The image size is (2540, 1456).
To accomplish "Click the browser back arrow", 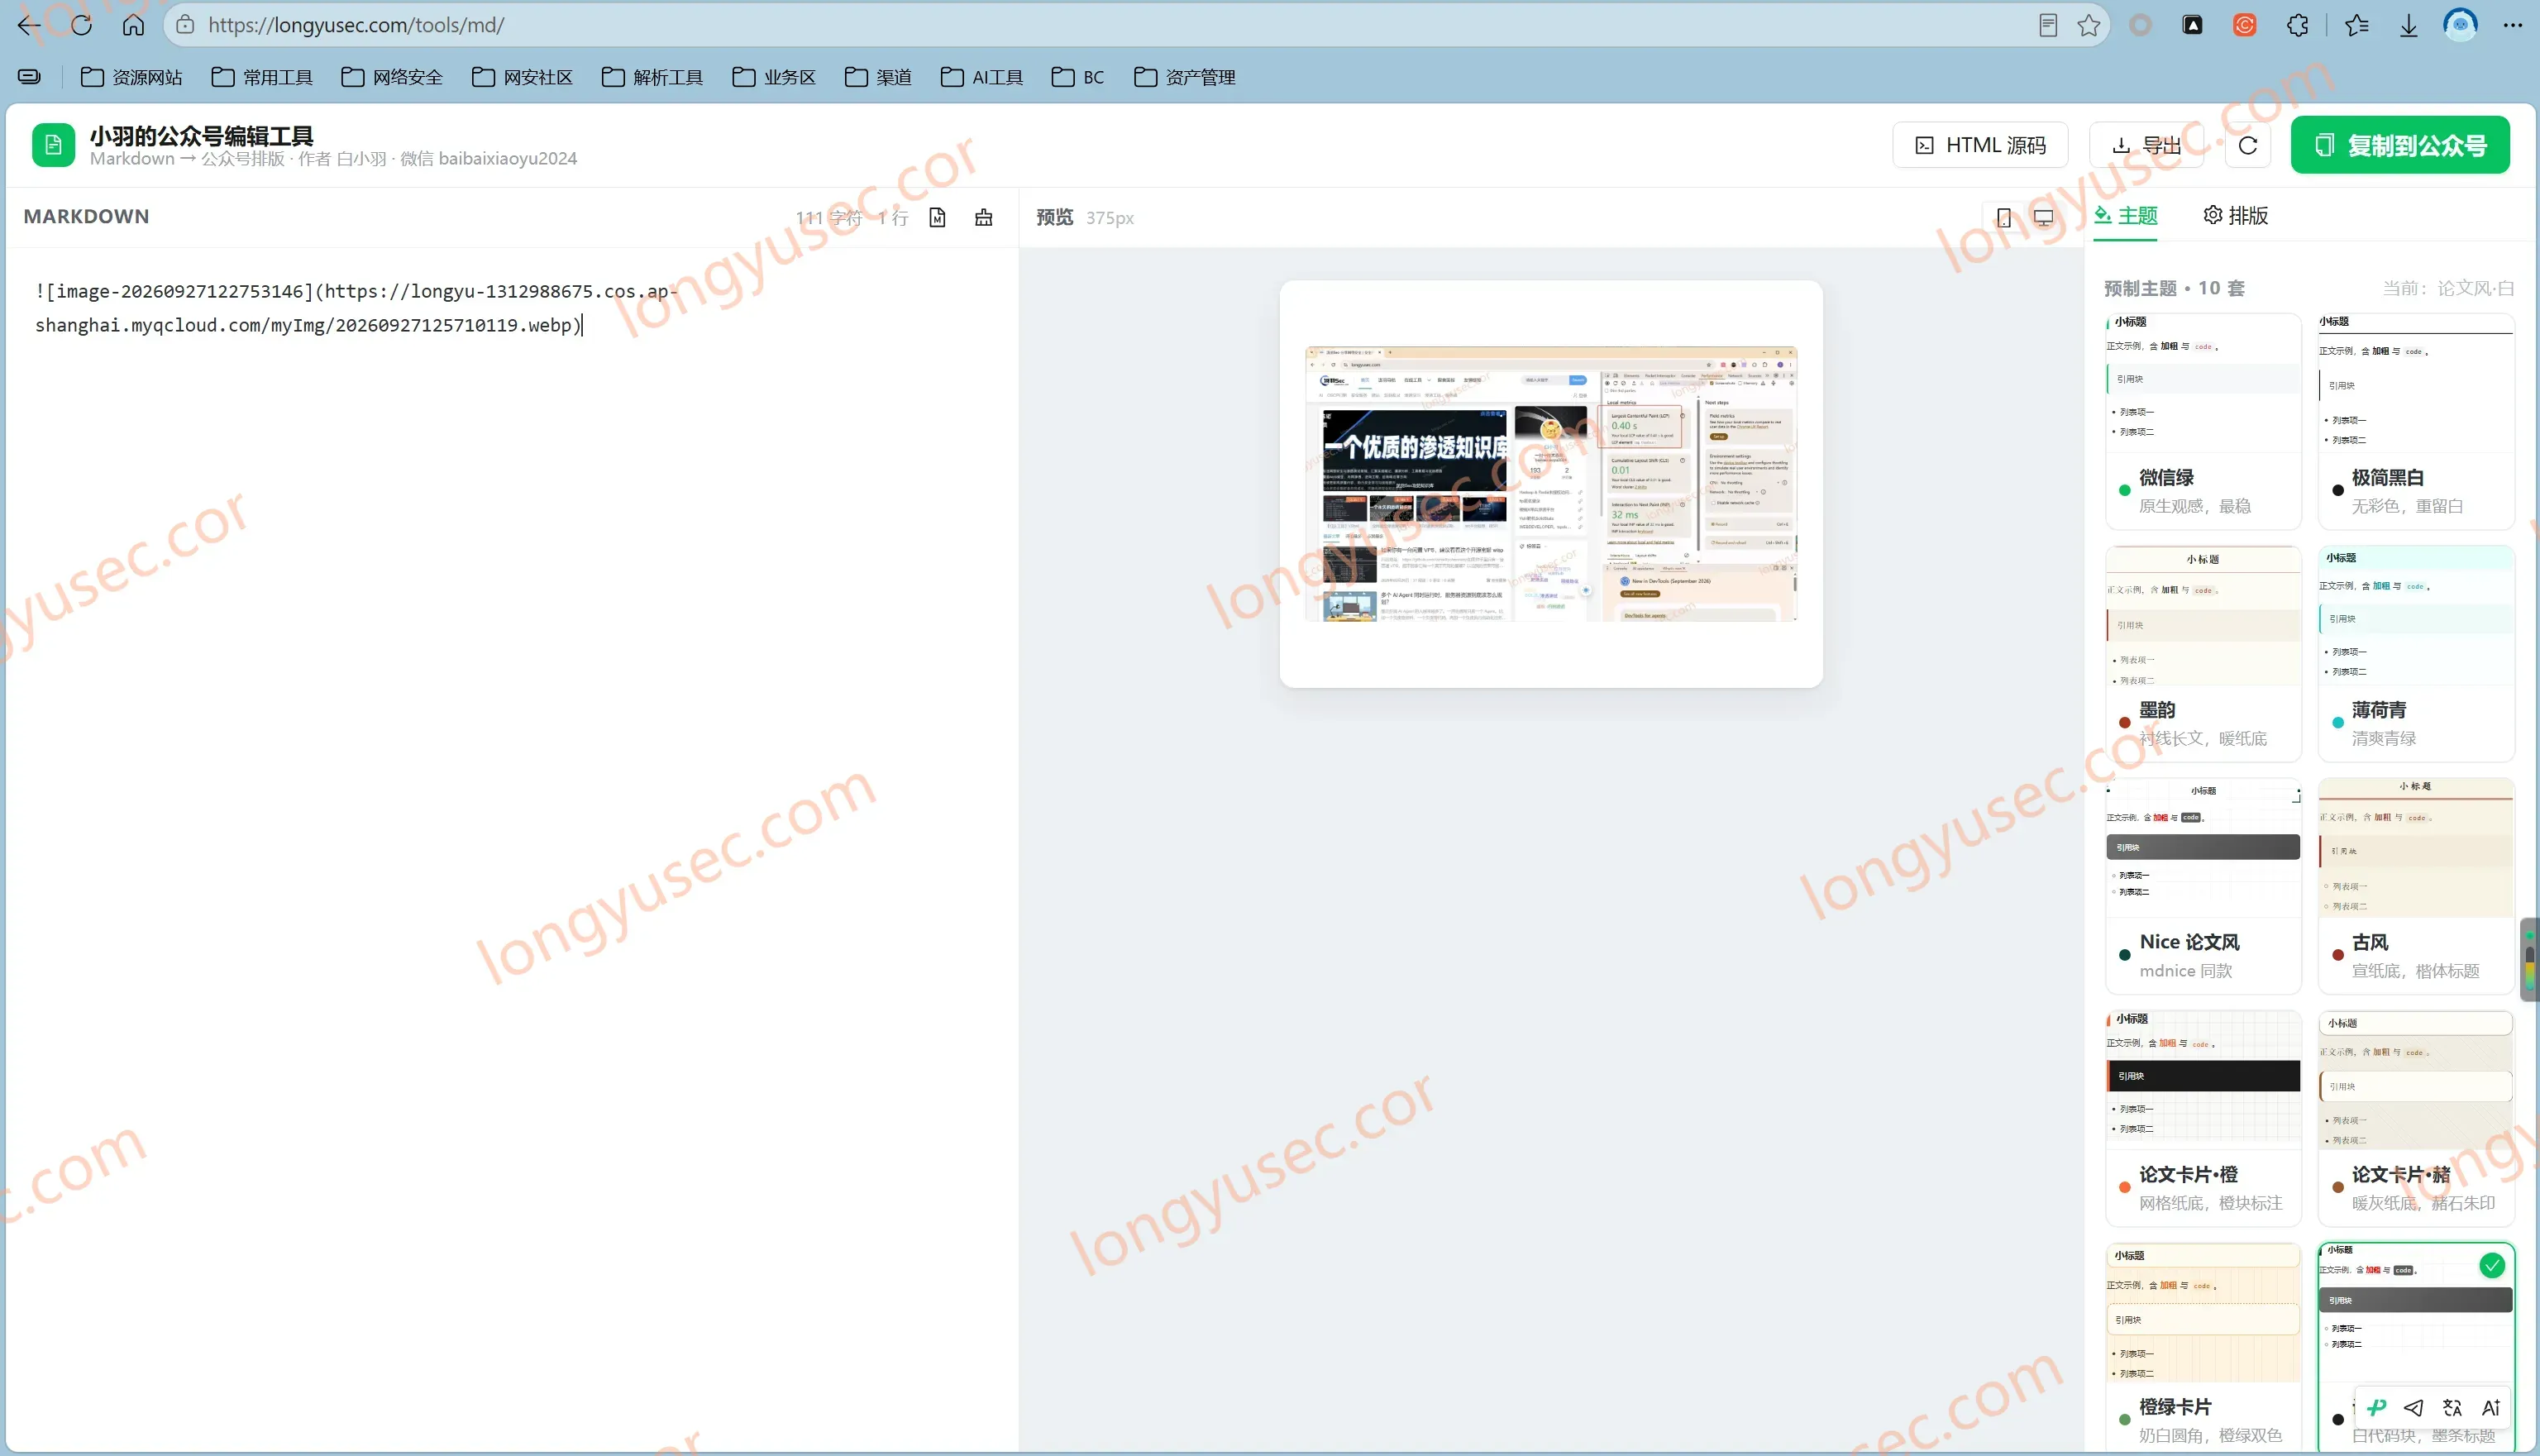I will [29, 25].
